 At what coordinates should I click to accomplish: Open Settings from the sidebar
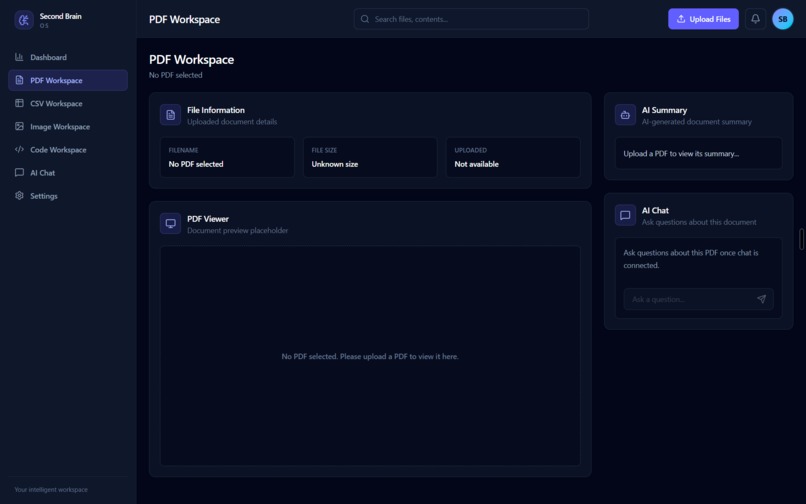[68, 196]
